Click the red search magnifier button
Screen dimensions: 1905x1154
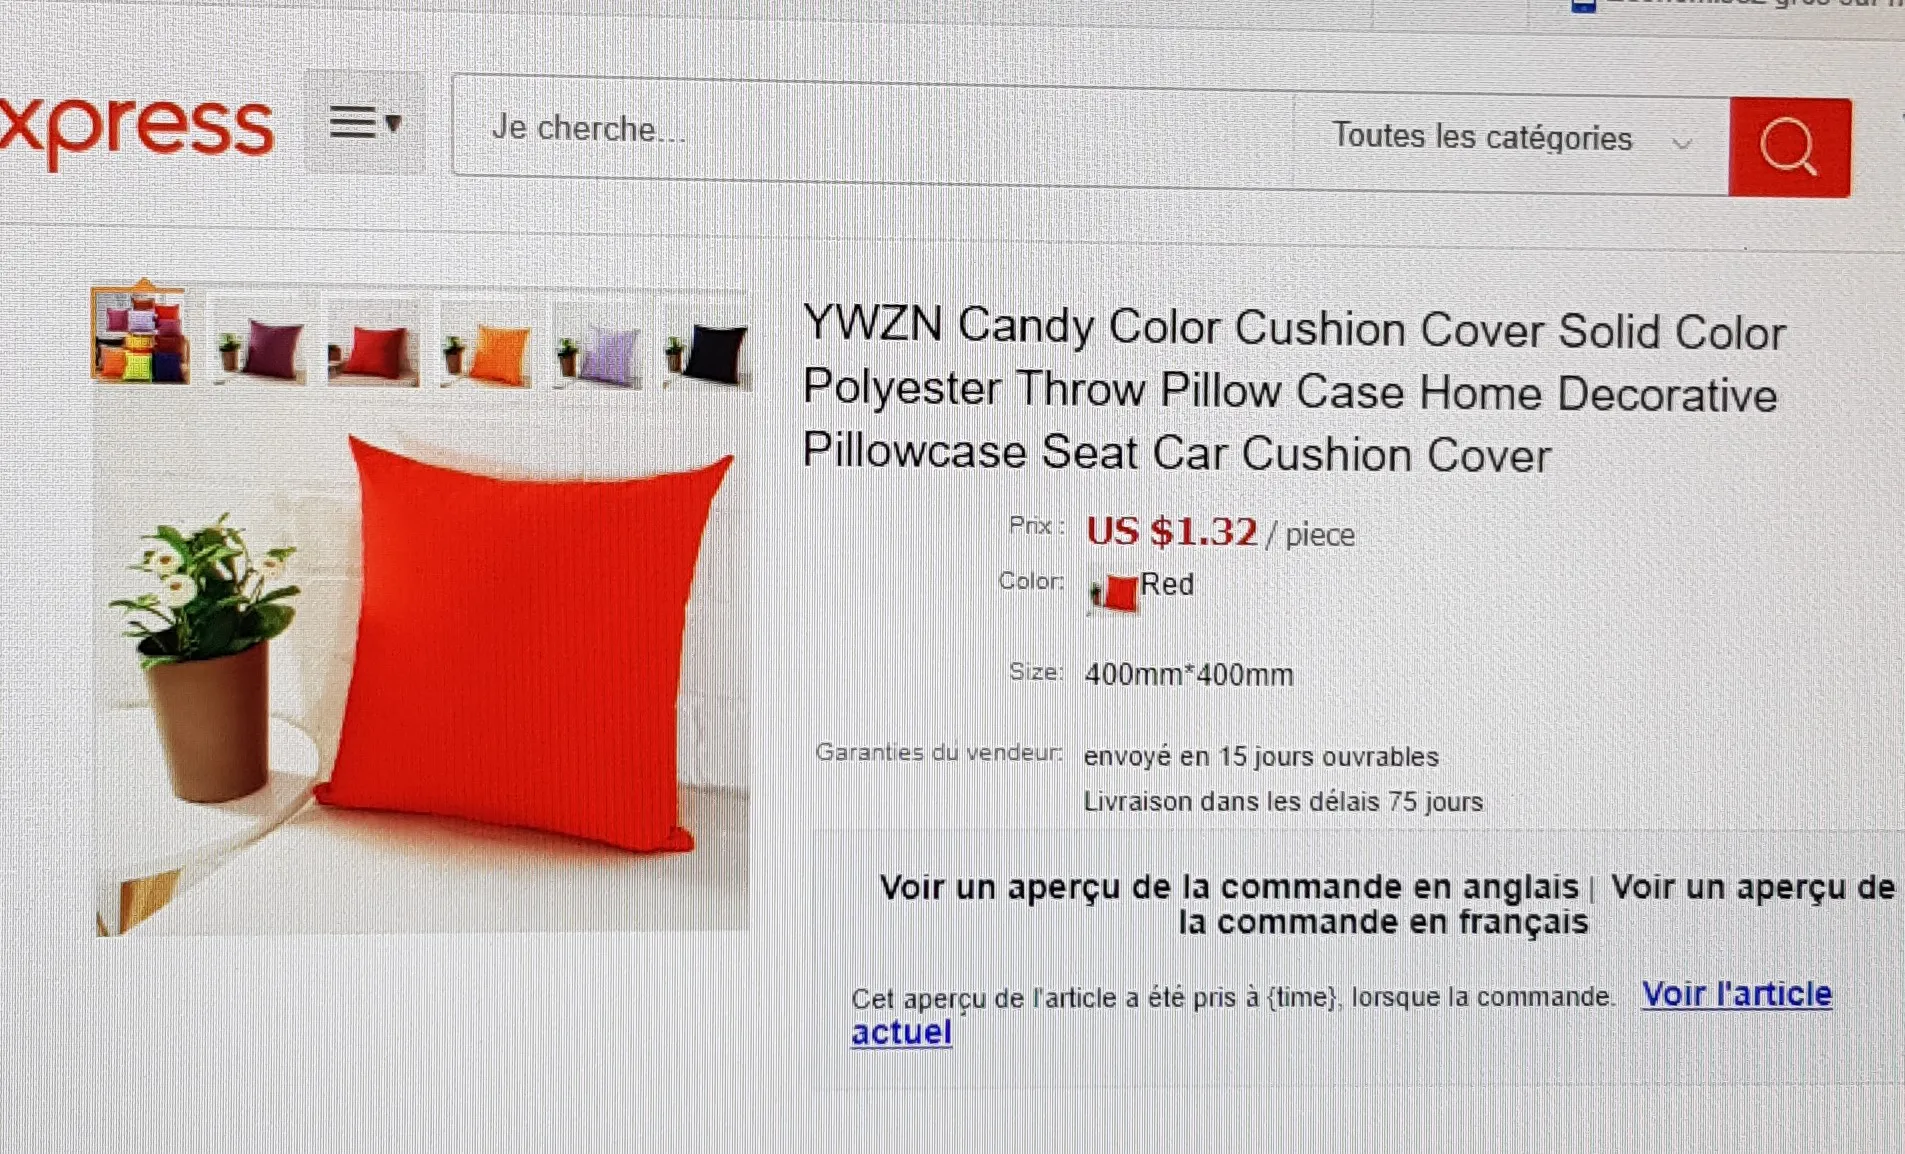[1789, 147]
